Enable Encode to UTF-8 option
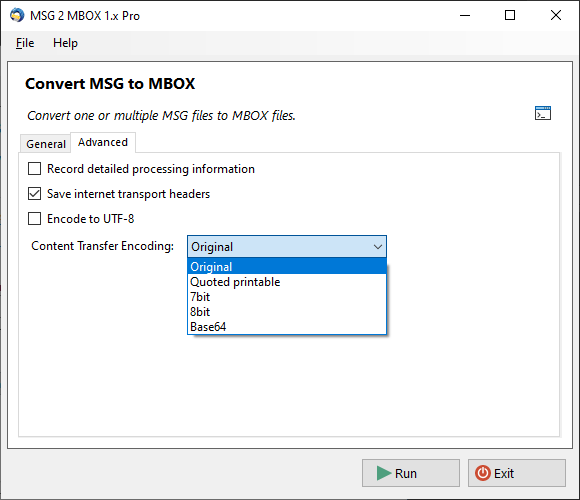This screenshot has width=580, height=500. click(x=34, y=219)
